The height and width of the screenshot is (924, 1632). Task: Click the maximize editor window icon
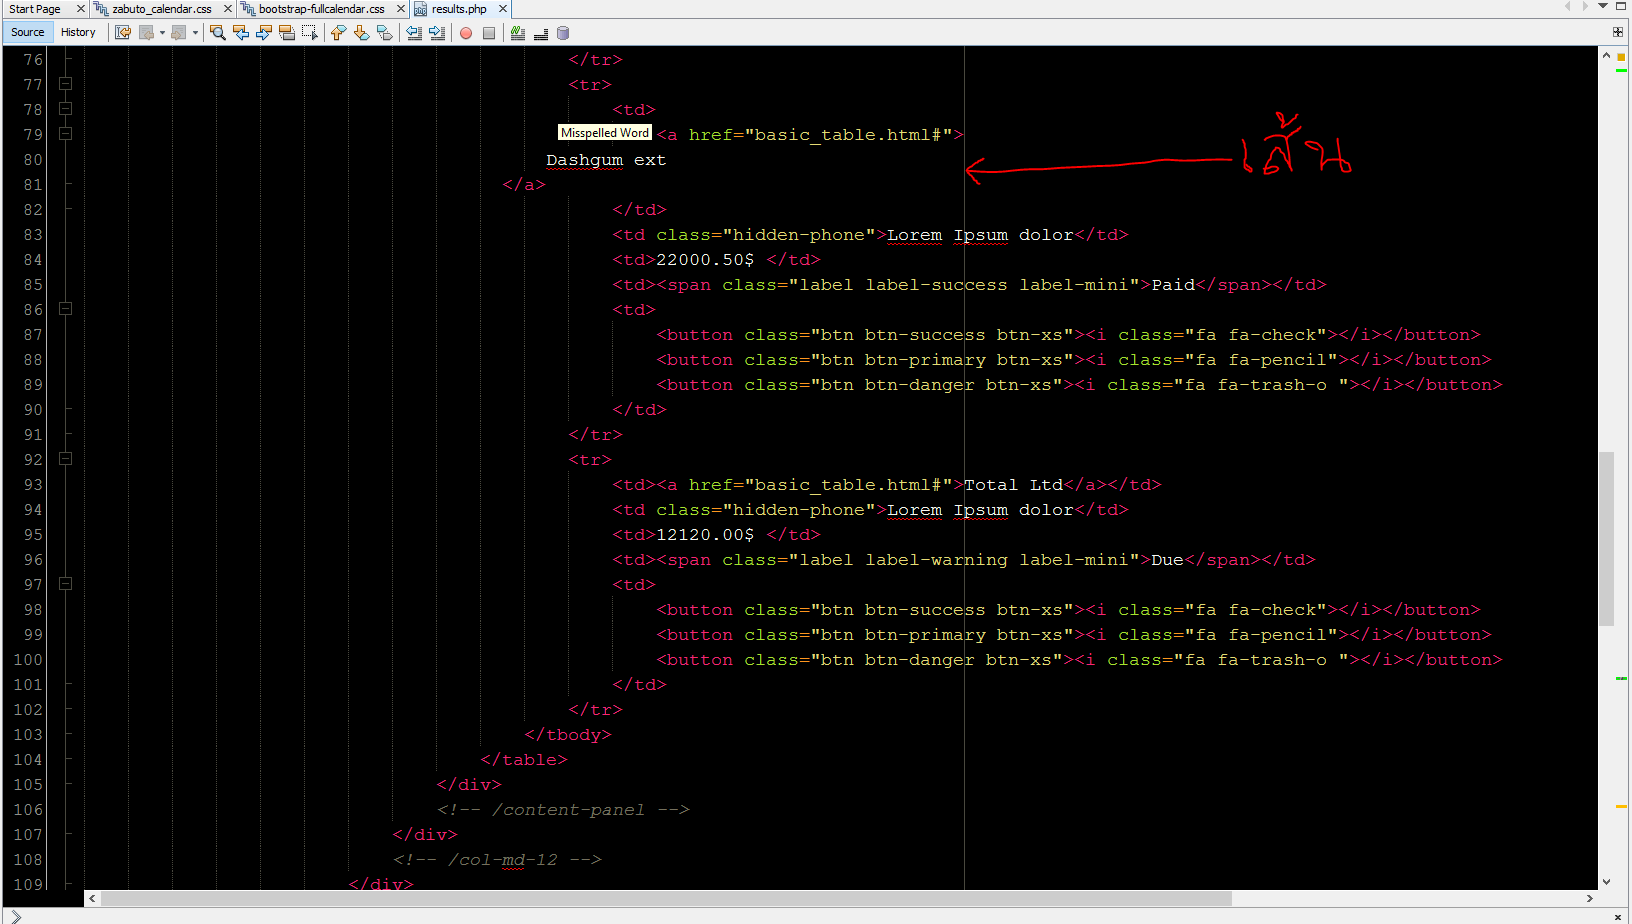pos(1621,6)
